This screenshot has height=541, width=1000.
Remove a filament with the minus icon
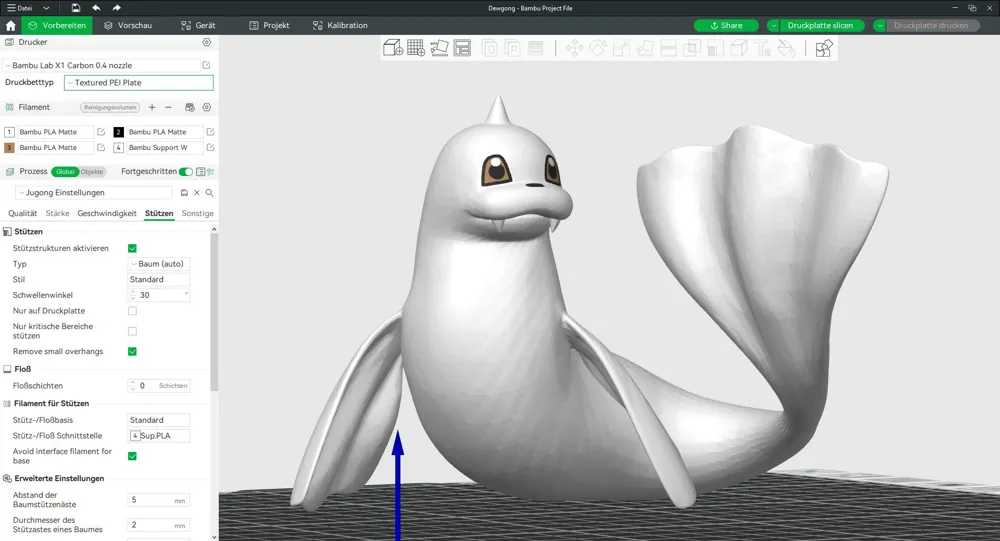tap(168, 107)
